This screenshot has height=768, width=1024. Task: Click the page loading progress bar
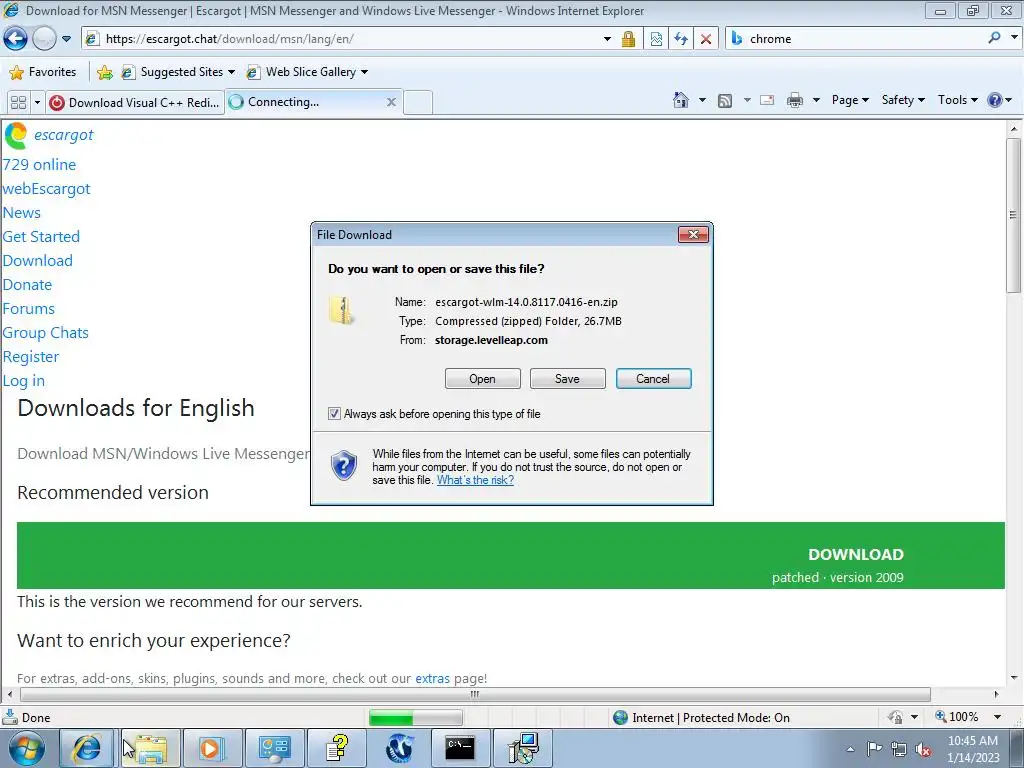click(415, 718)
